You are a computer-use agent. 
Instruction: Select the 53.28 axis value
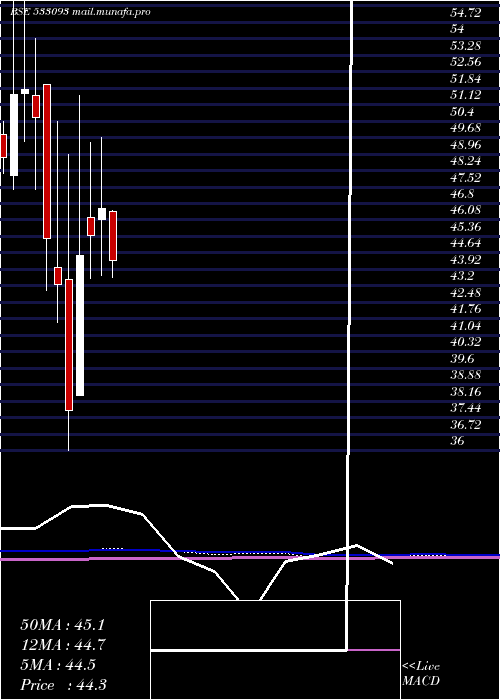tap(466, 46)
